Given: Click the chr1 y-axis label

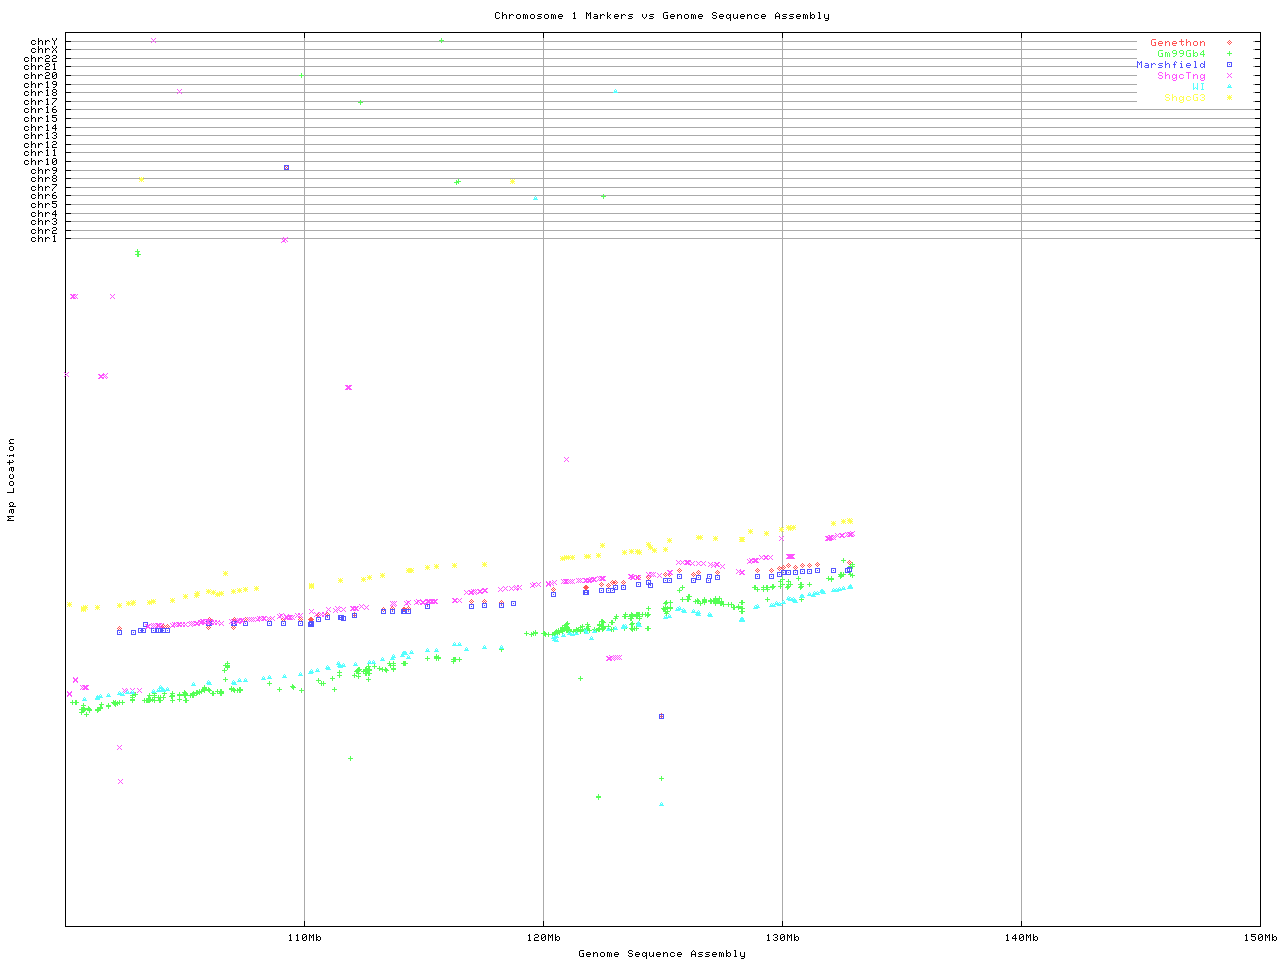Looking at the screenshot, I should 44,239.
